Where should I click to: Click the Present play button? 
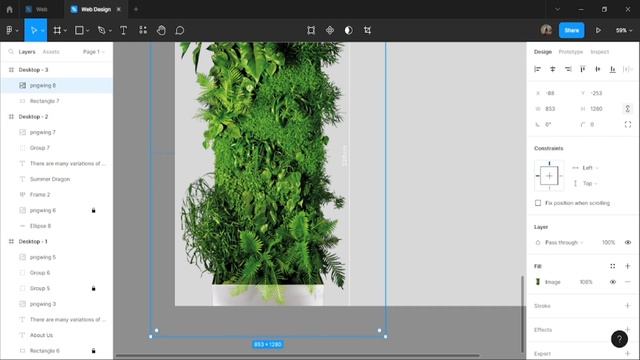pos(598,30)
